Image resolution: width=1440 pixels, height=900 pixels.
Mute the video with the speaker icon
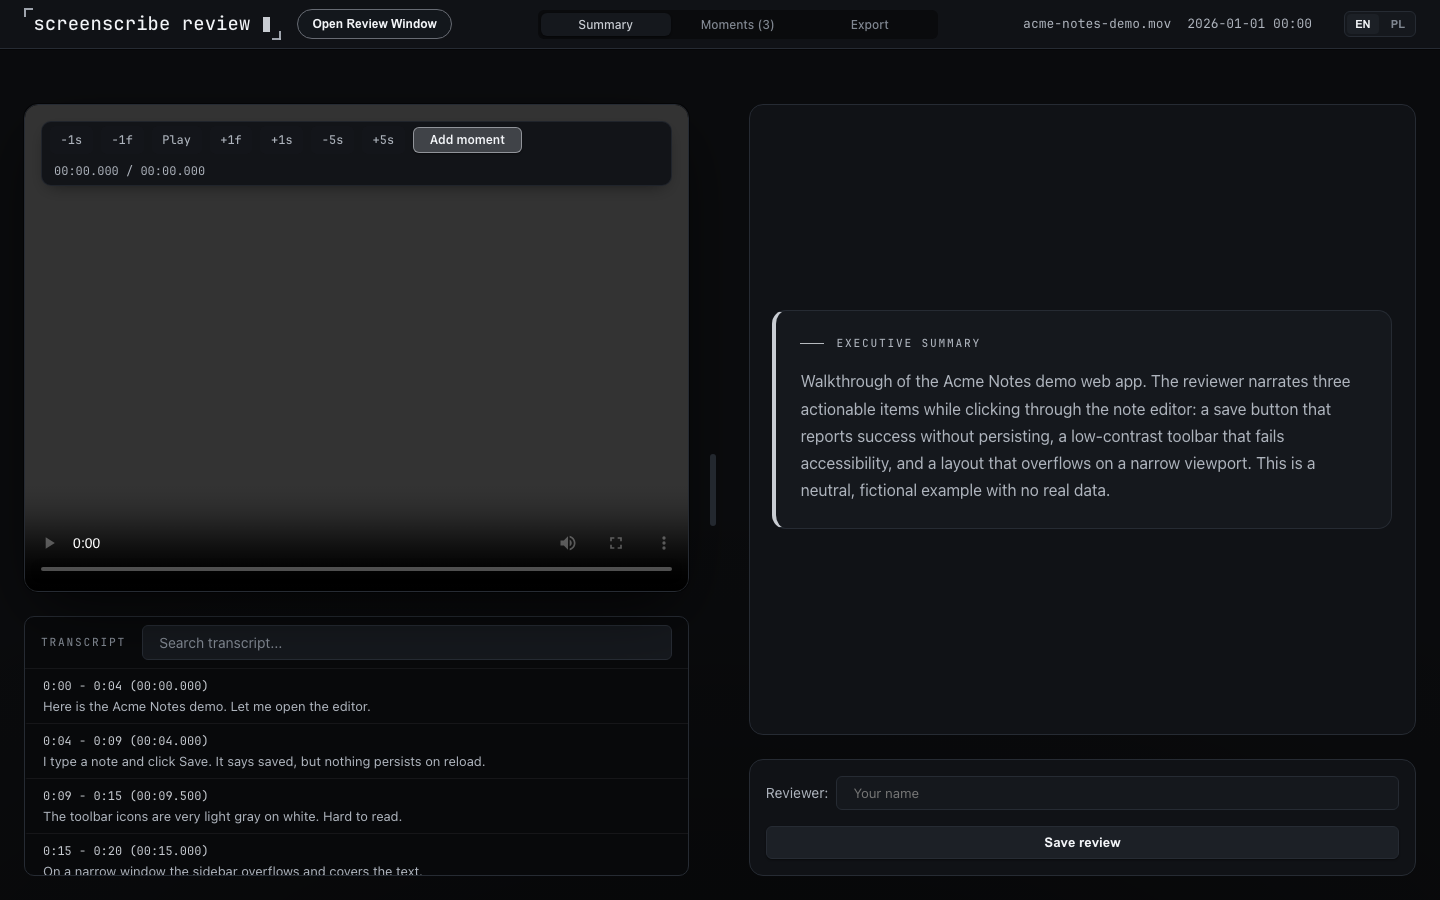point(567,543)
